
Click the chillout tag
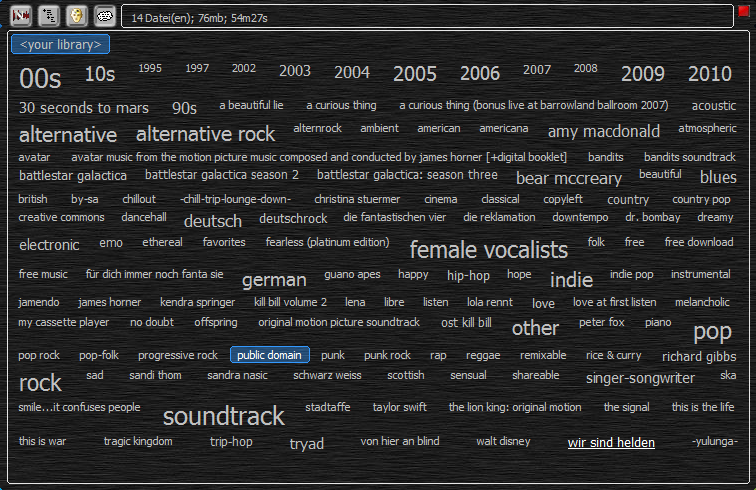coord(139,199)
